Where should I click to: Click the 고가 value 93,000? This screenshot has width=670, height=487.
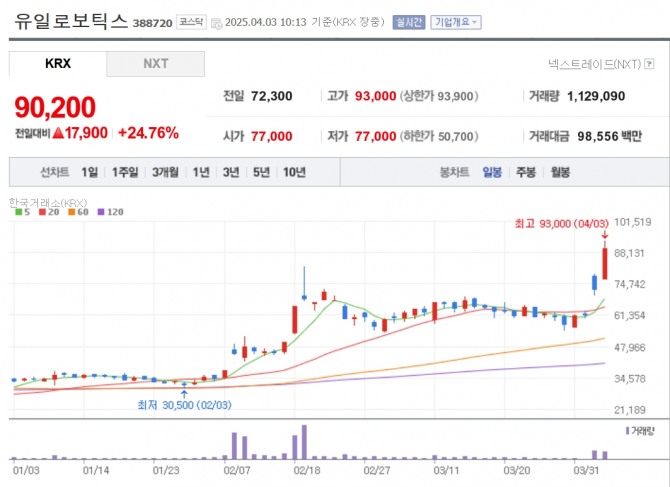click(375, 96)
